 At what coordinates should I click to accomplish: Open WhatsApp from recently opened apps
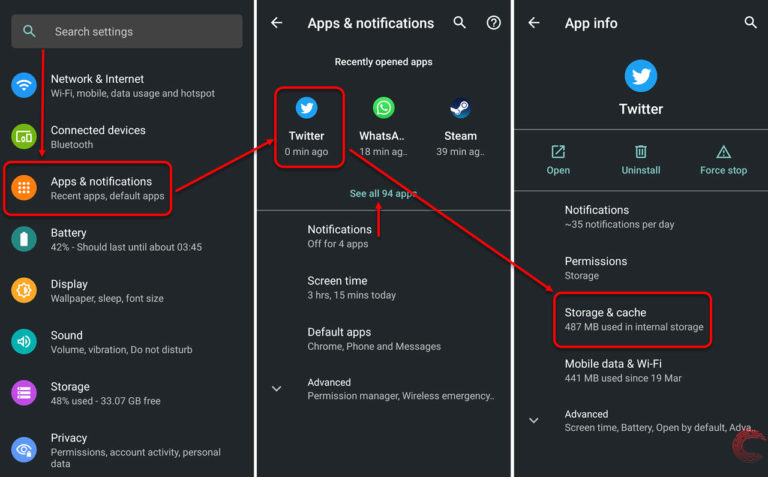[383, 127]
